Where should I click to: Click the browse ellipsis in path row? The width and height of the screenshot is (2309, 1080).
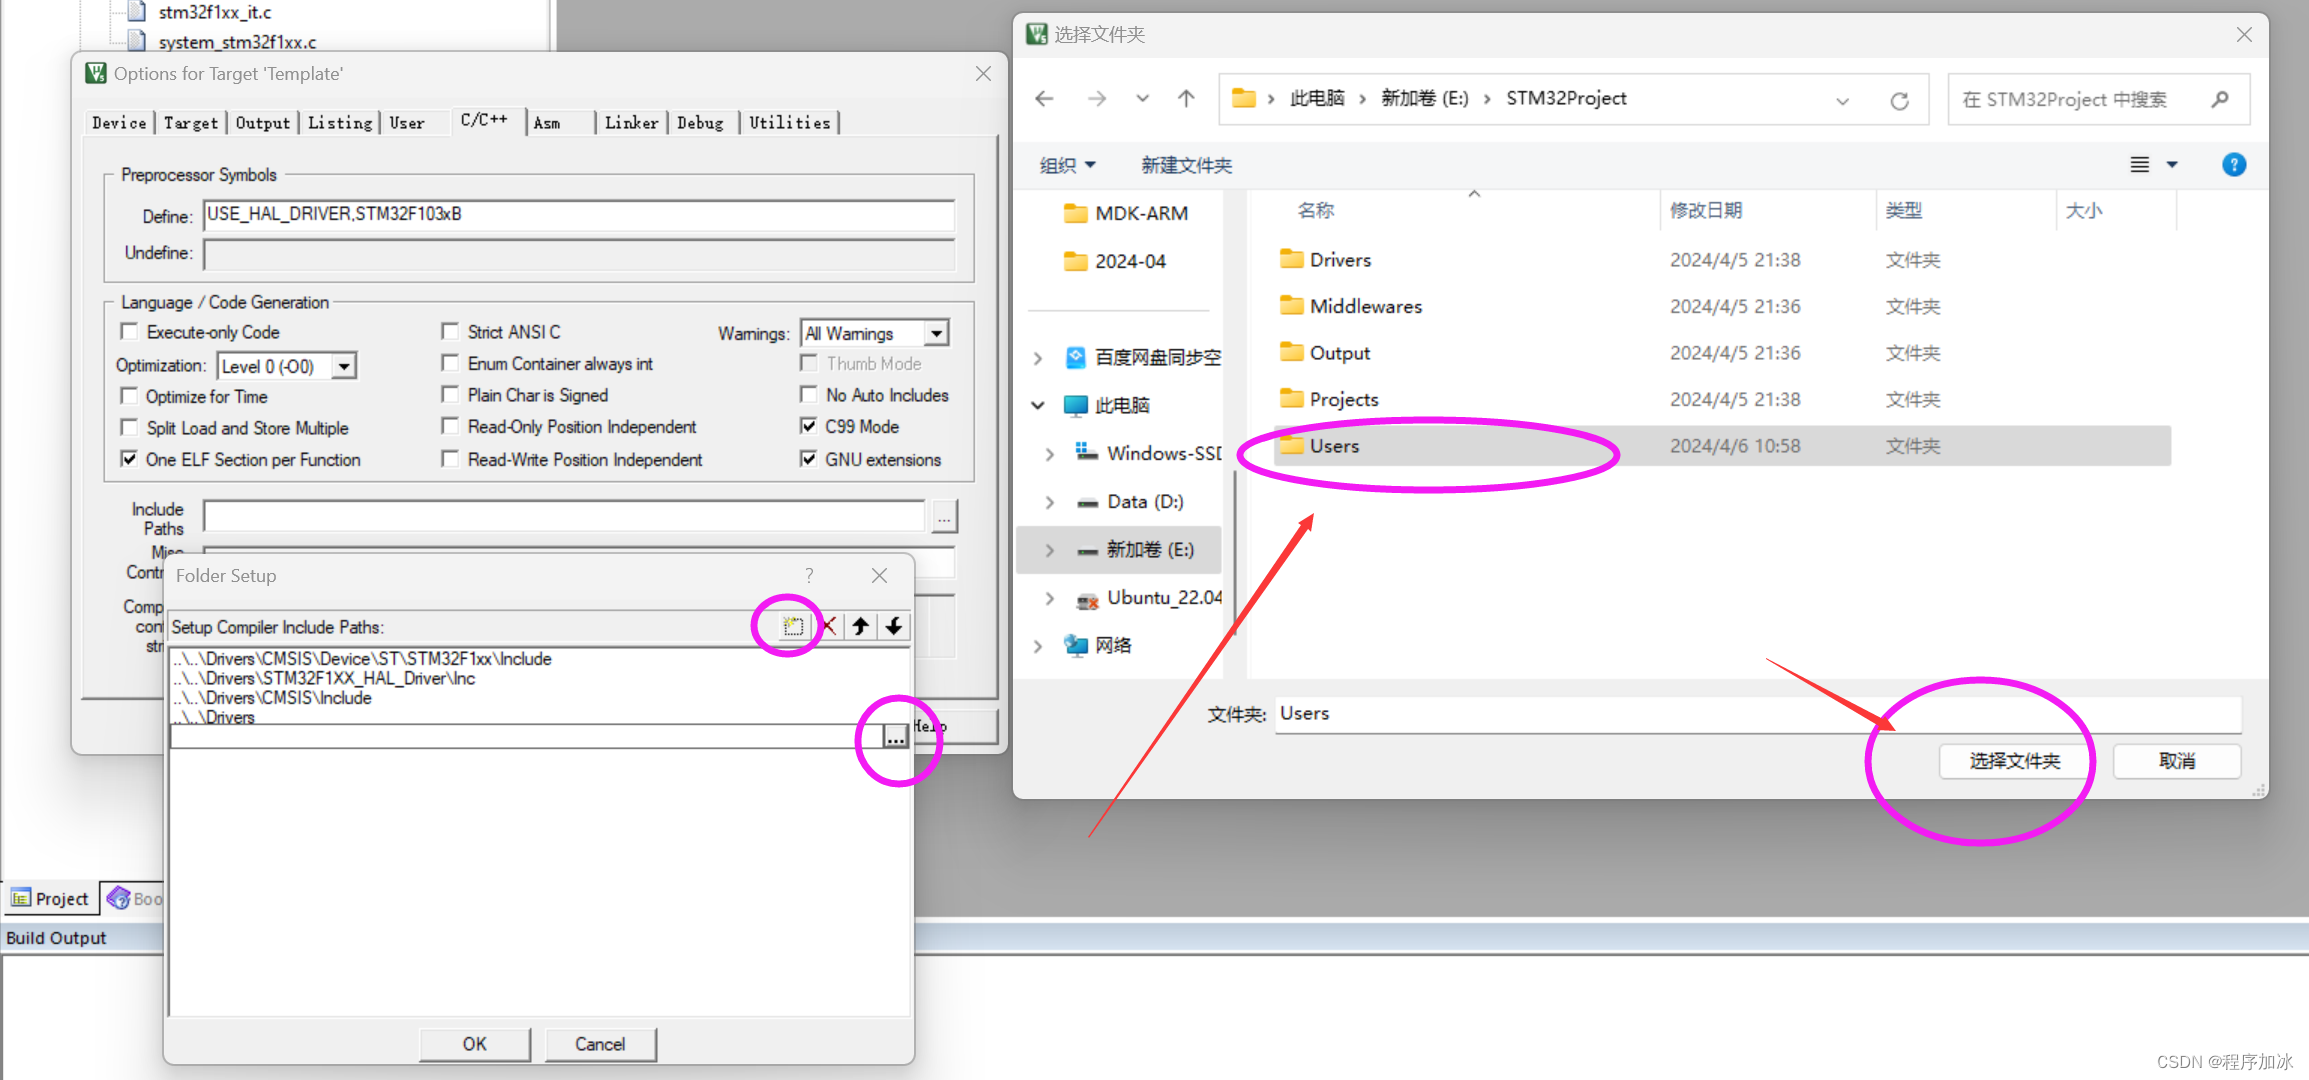(894, 737)
